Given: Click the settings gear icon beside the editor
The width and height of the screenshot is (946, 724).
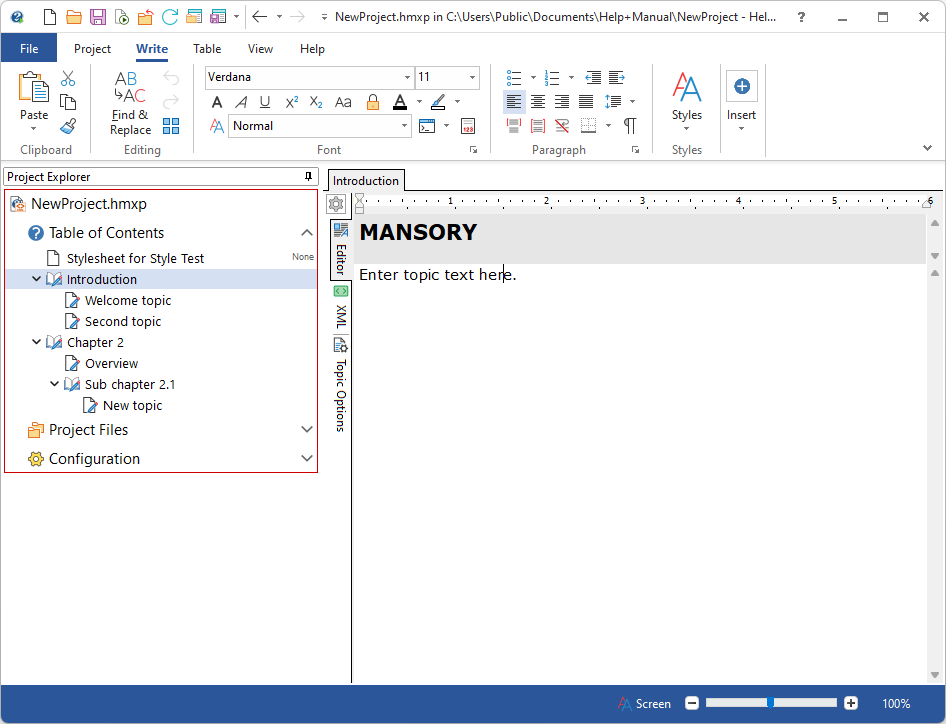Looking at the screenshot, I should (x=336, y=204).
